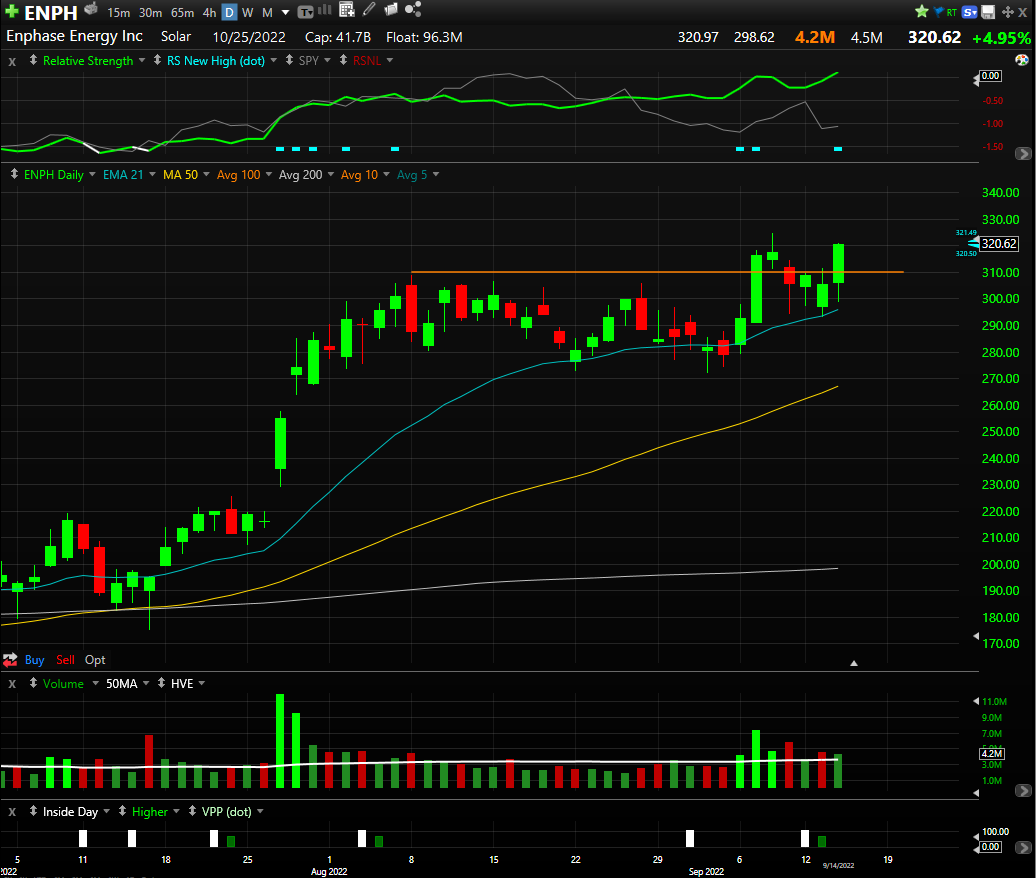1036x878 pixels.
Task: Switch to the 30m timeframe
Action: (150, 13)
